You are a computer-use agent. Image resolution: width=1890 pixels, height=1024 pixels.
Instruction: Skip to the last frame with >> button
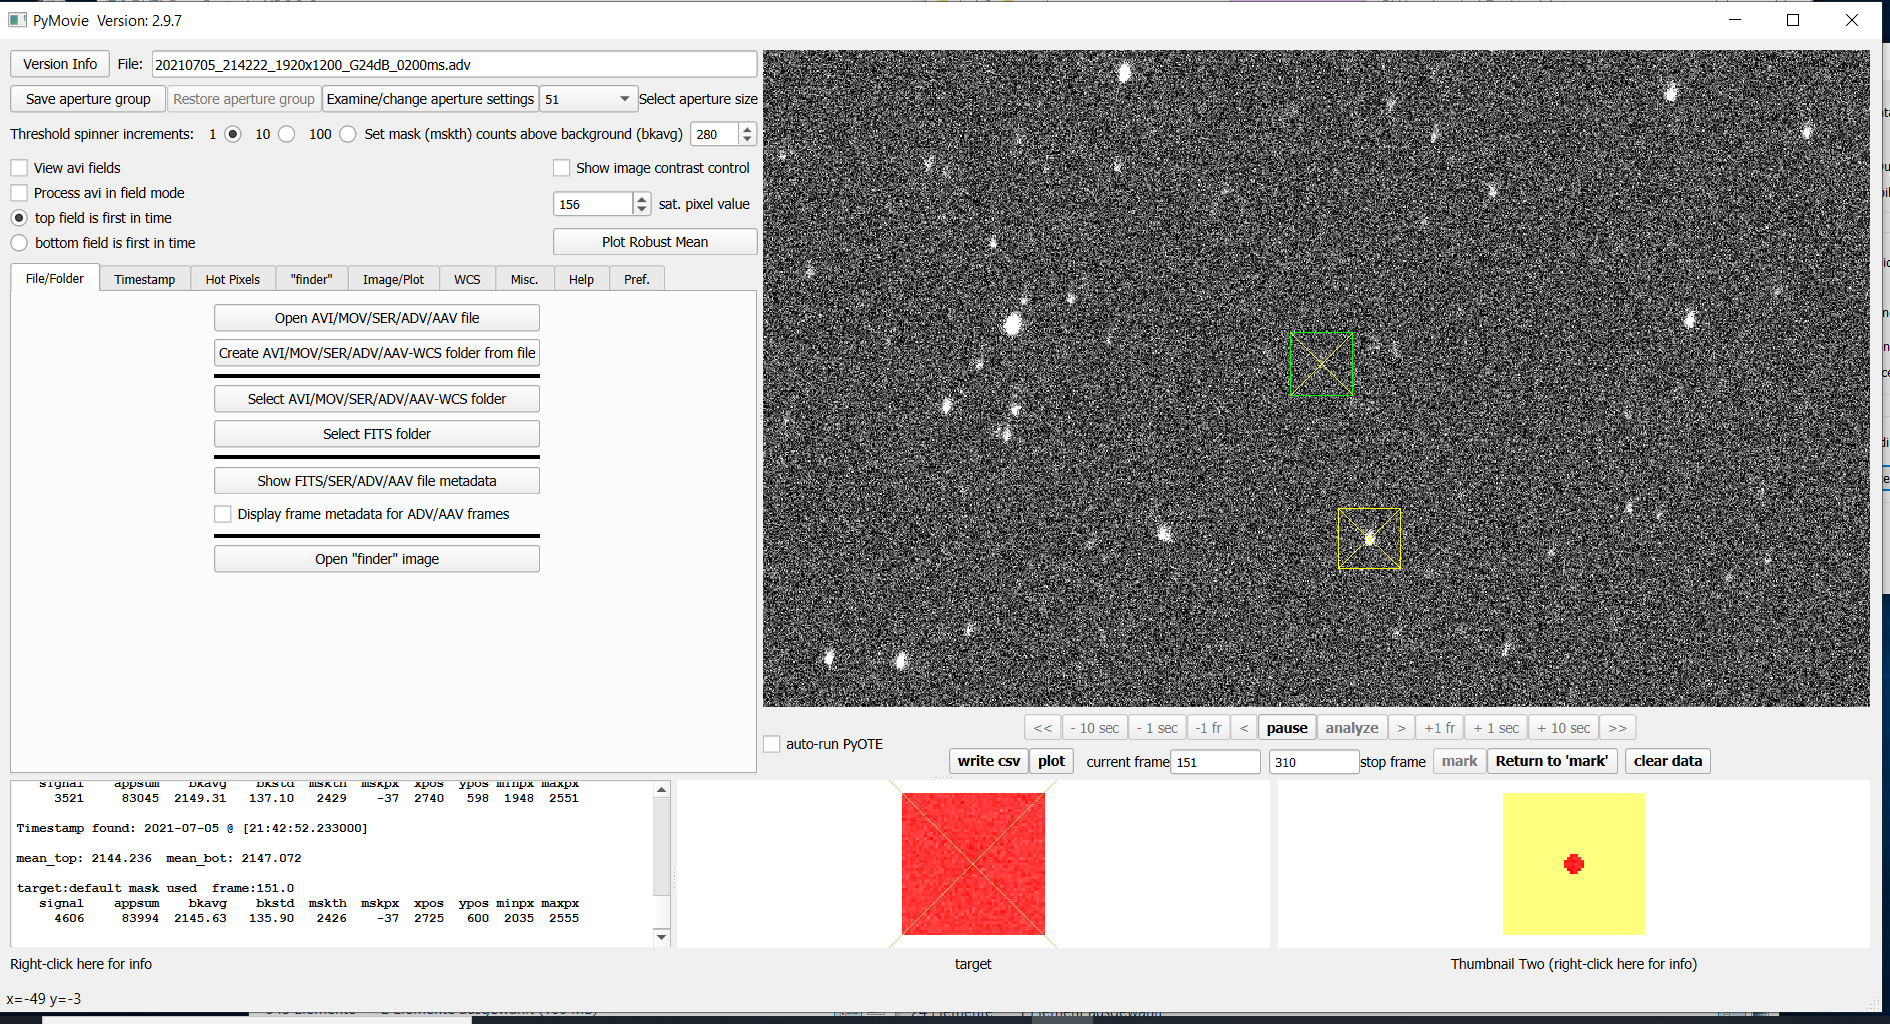(x=1617, y=728)
